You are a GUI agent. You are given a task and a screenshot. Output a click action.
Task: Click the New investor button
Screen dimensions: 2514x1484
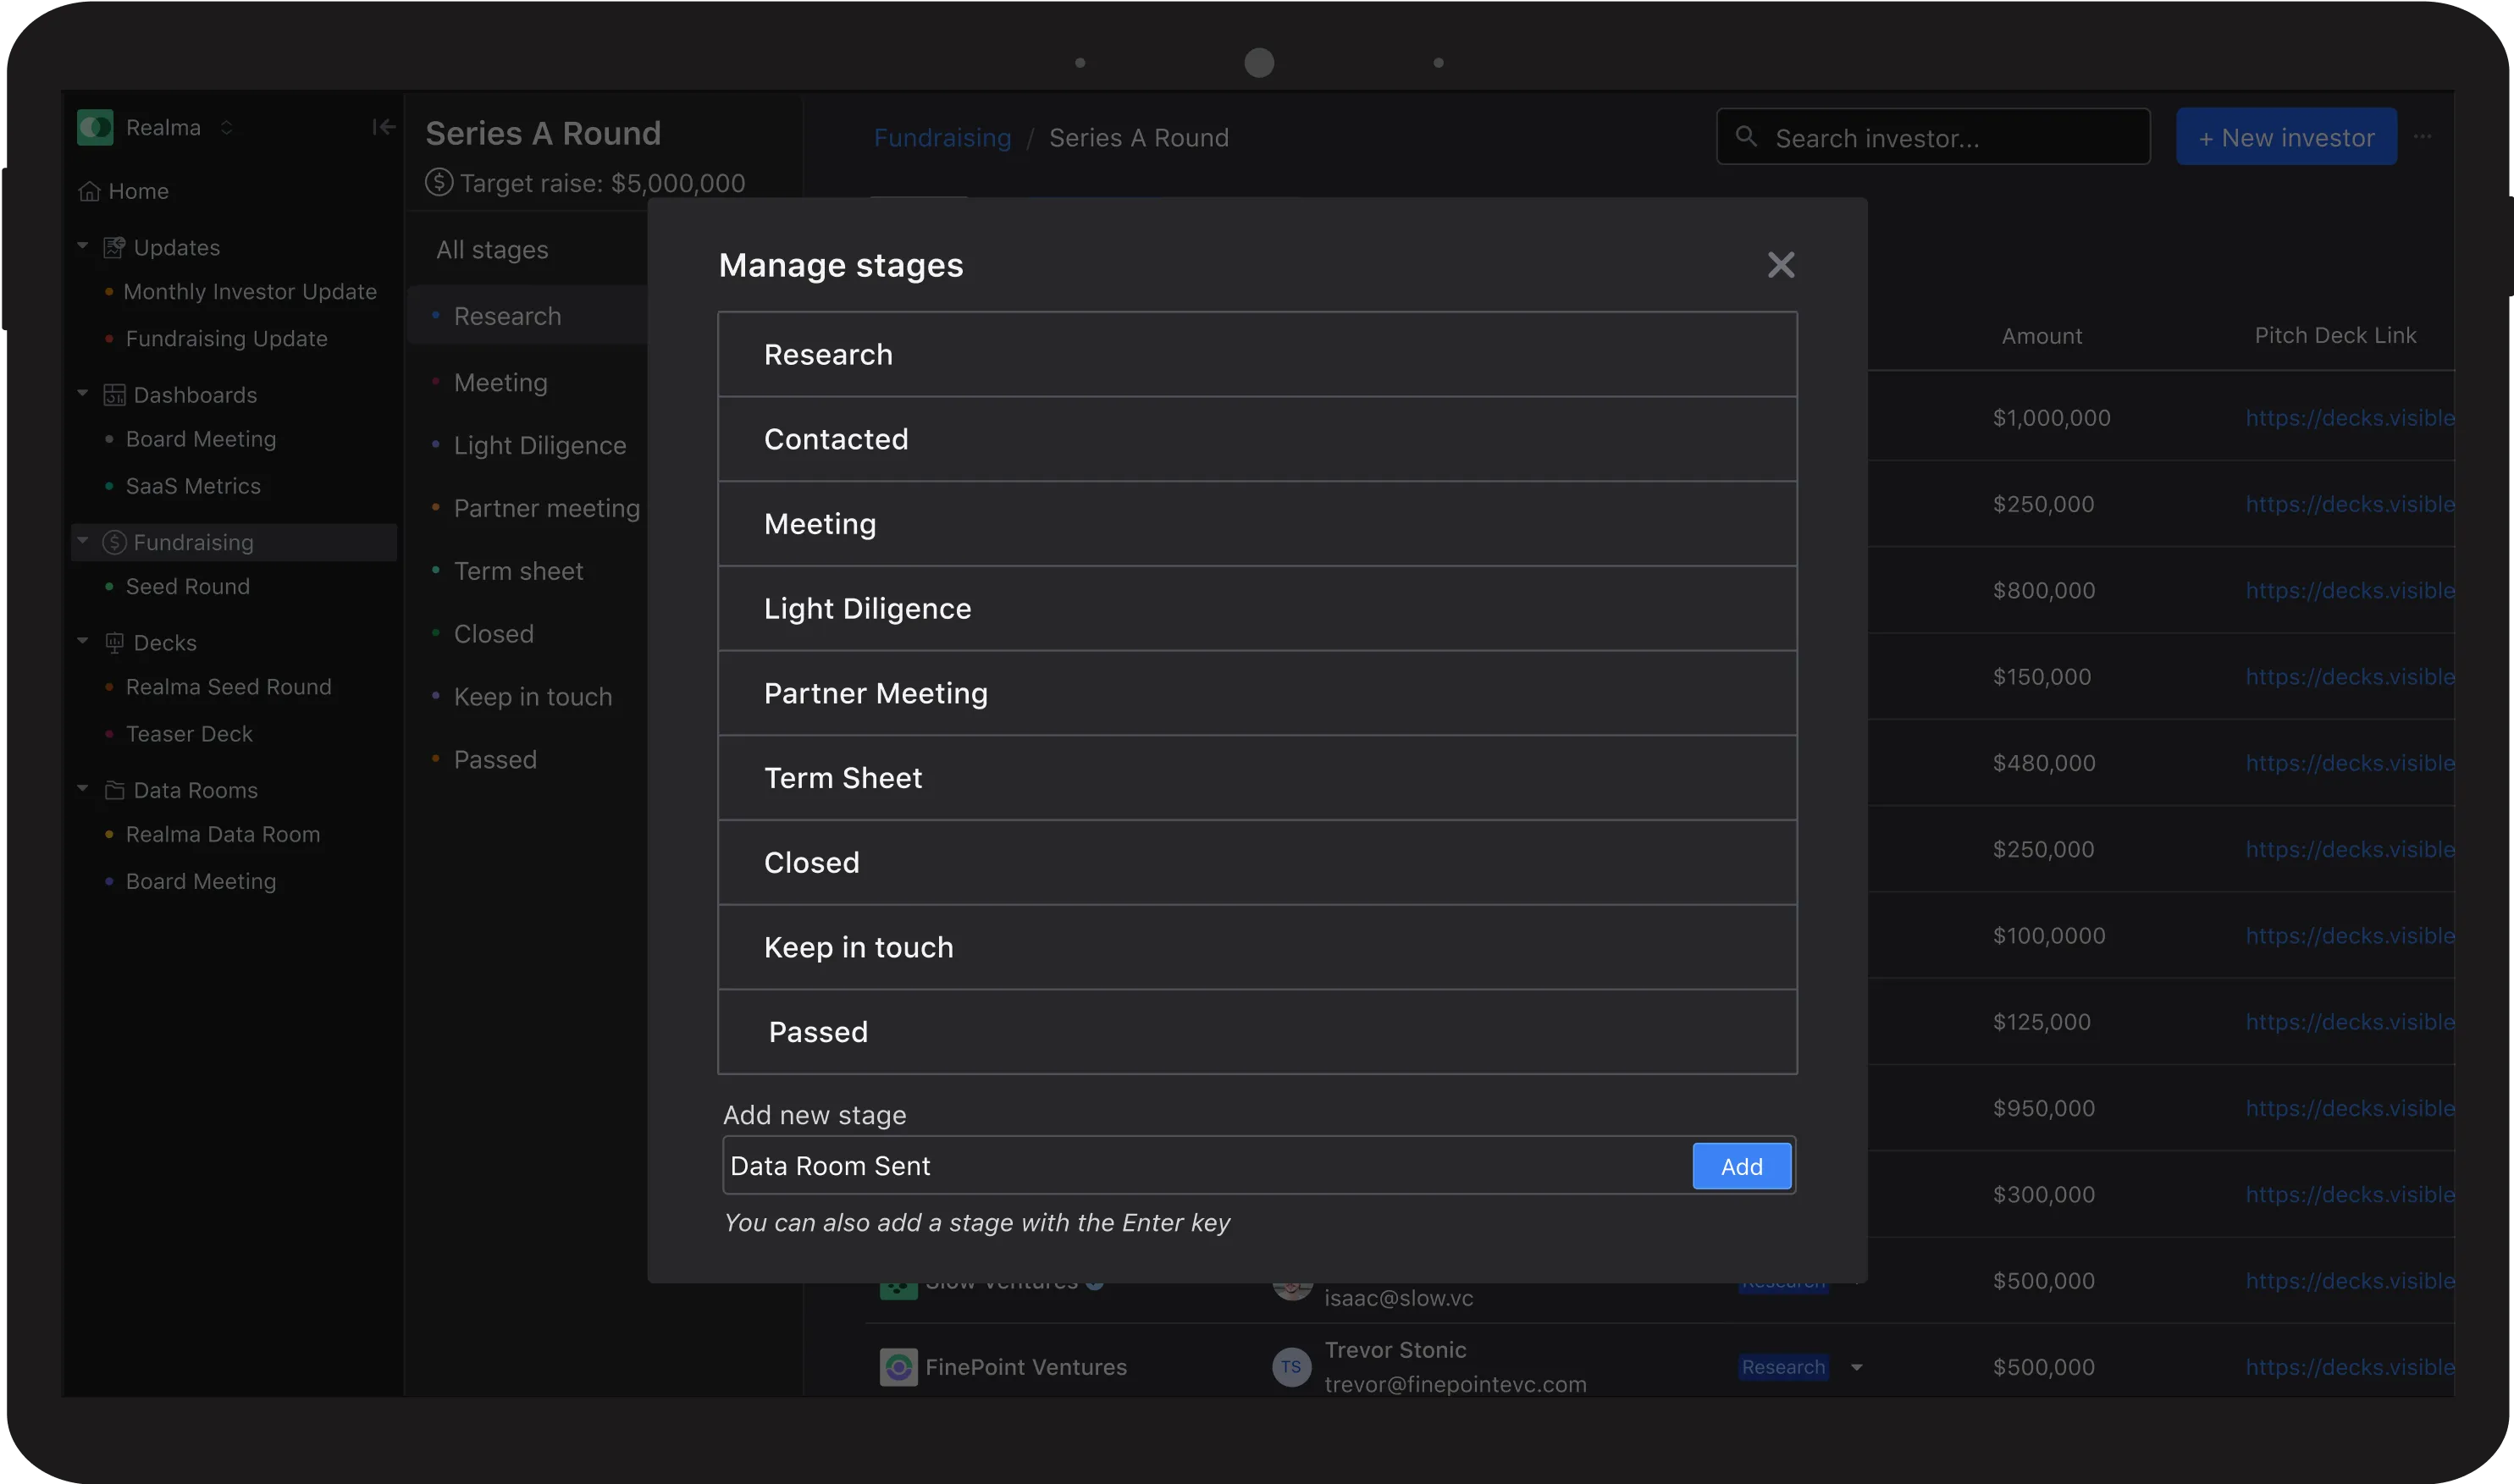pos(2285,137)
